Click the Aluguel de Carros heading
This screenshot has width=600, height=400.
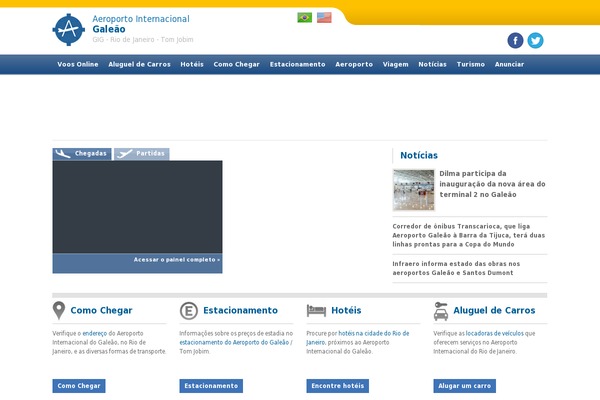tap(494, 310)
